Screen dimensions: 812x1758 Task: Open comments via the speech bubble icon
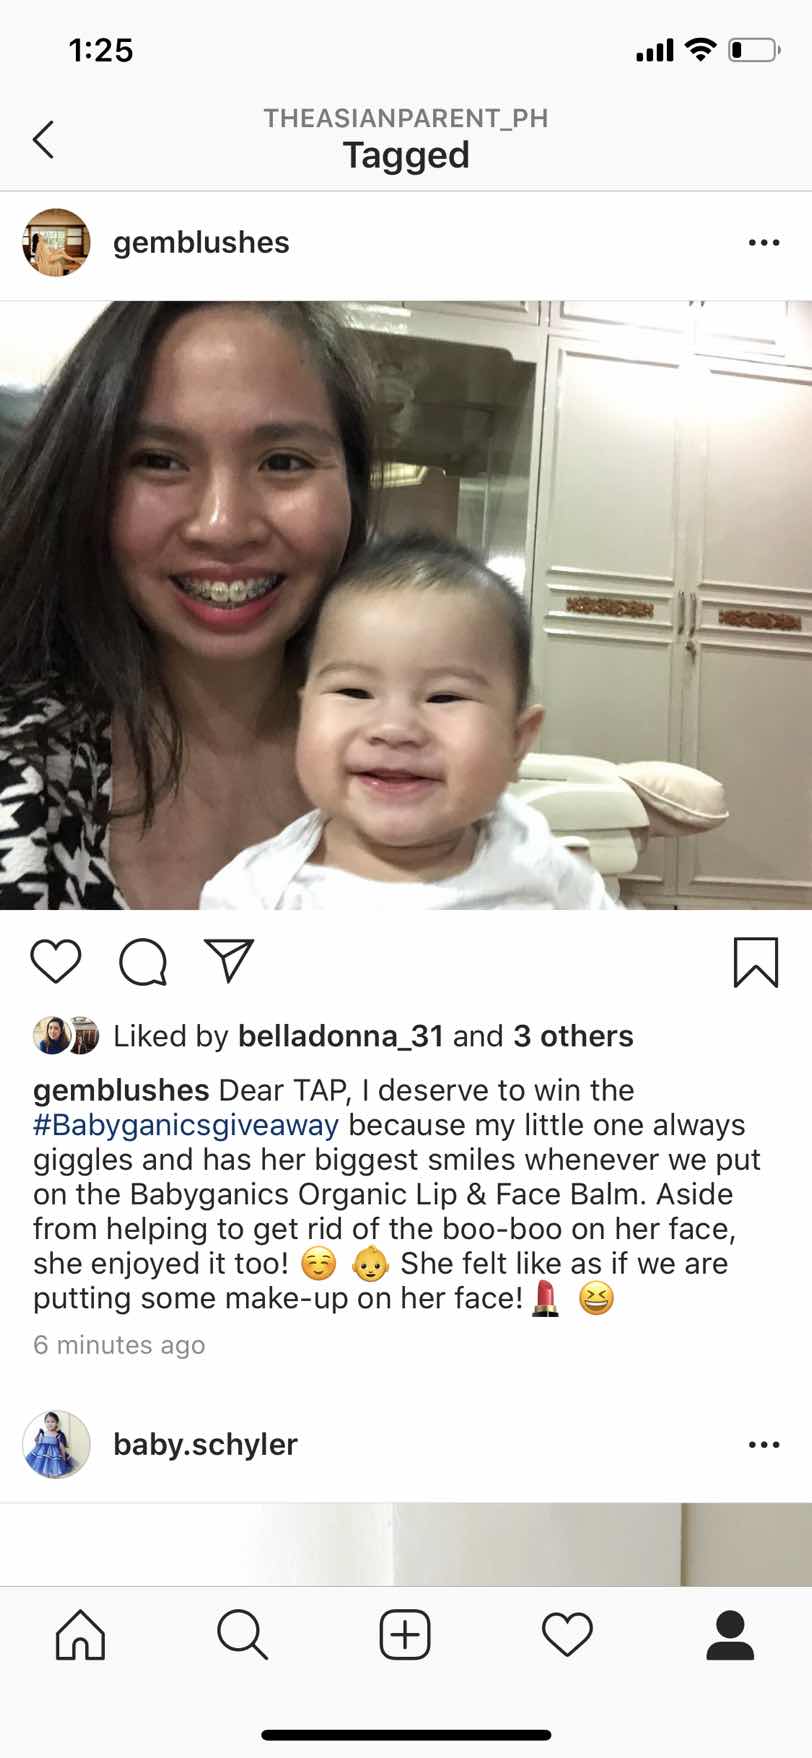click(x=143, y=962)
